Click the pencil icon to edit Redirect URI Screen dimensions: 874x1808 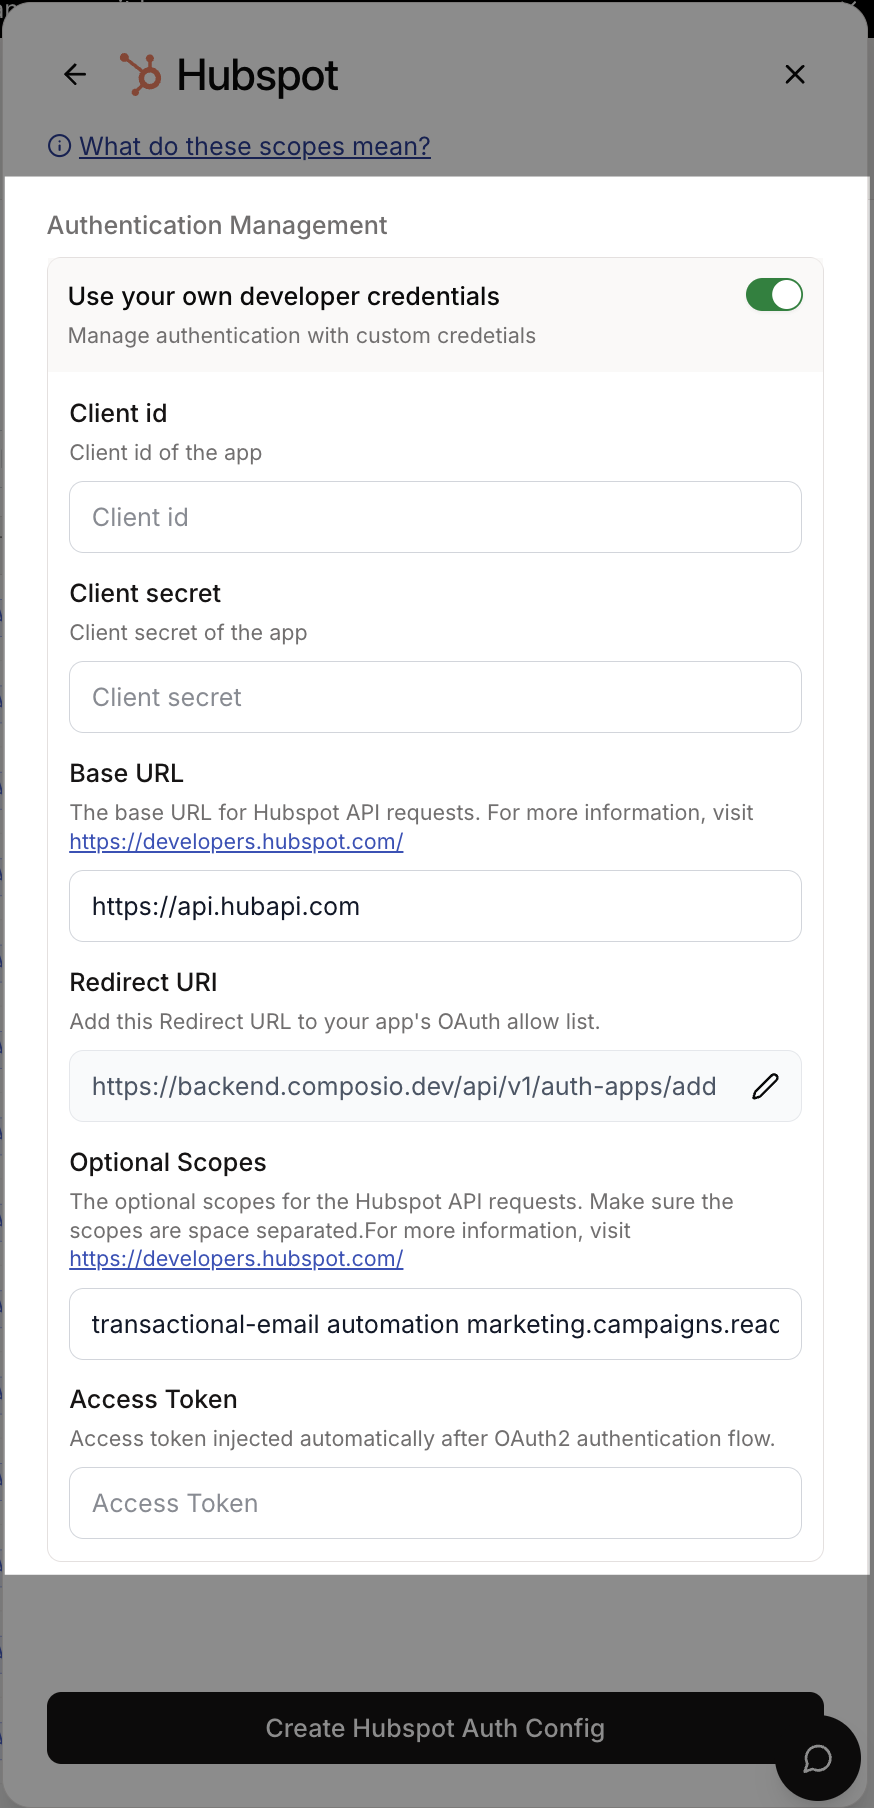(765, 1086)
